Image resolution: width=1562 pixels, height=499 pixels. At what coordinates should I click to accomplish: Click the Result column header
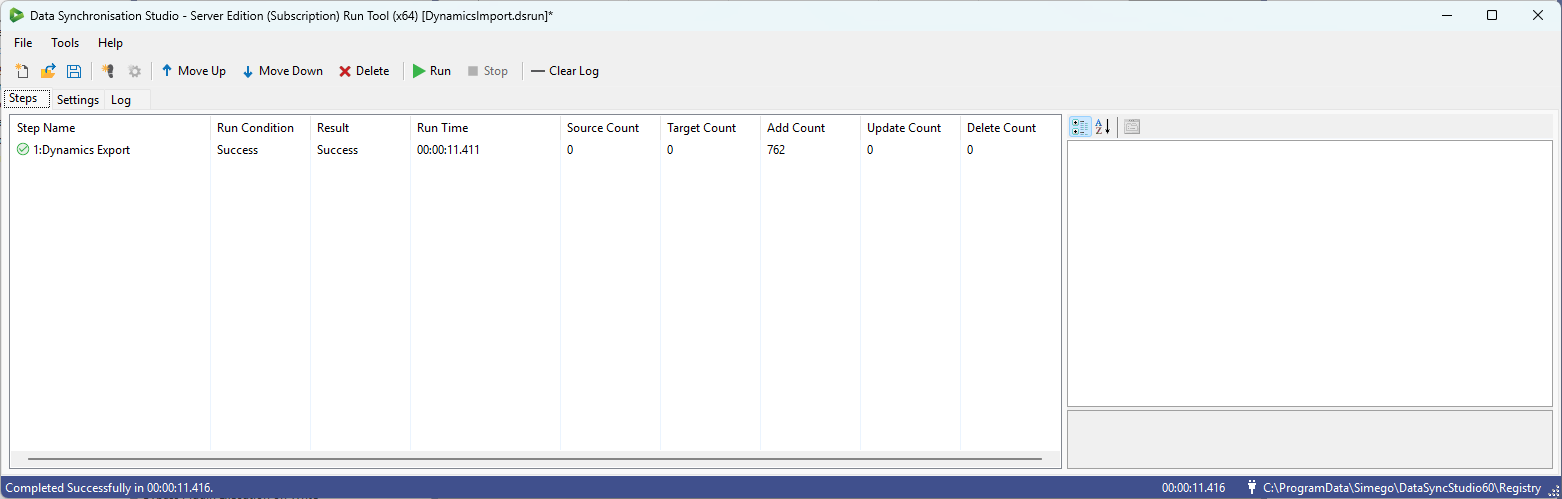(360, 128)
